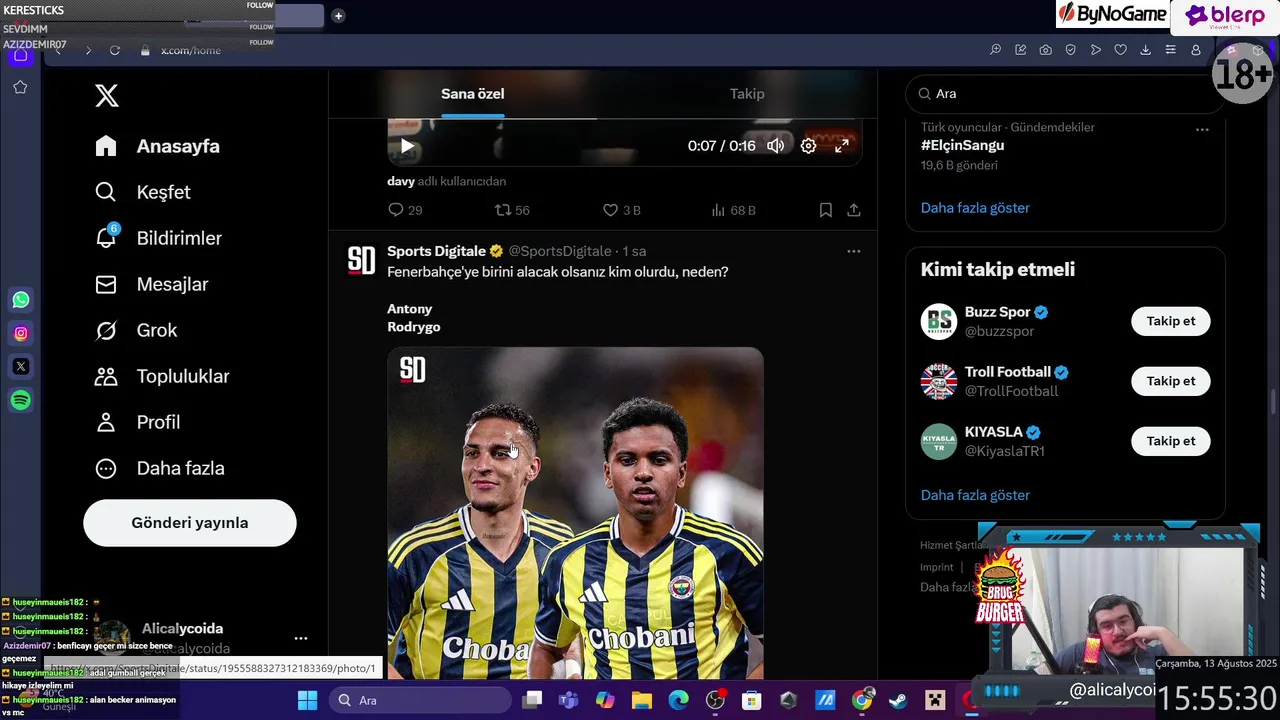Open OBS Studio from taskbar
Image resolution: width=1280 pixels, height=720 pixels.
[x=715, y=700]
